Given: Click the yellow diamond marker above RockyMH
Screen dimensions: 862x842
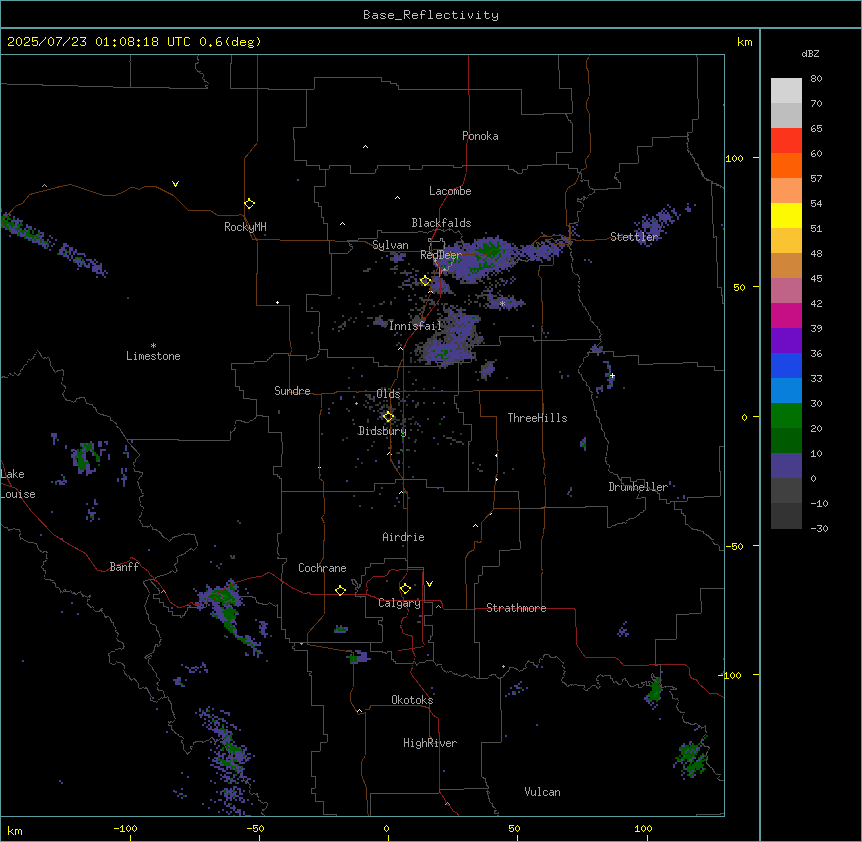Looking at the screenshot, I should point(250,204).
